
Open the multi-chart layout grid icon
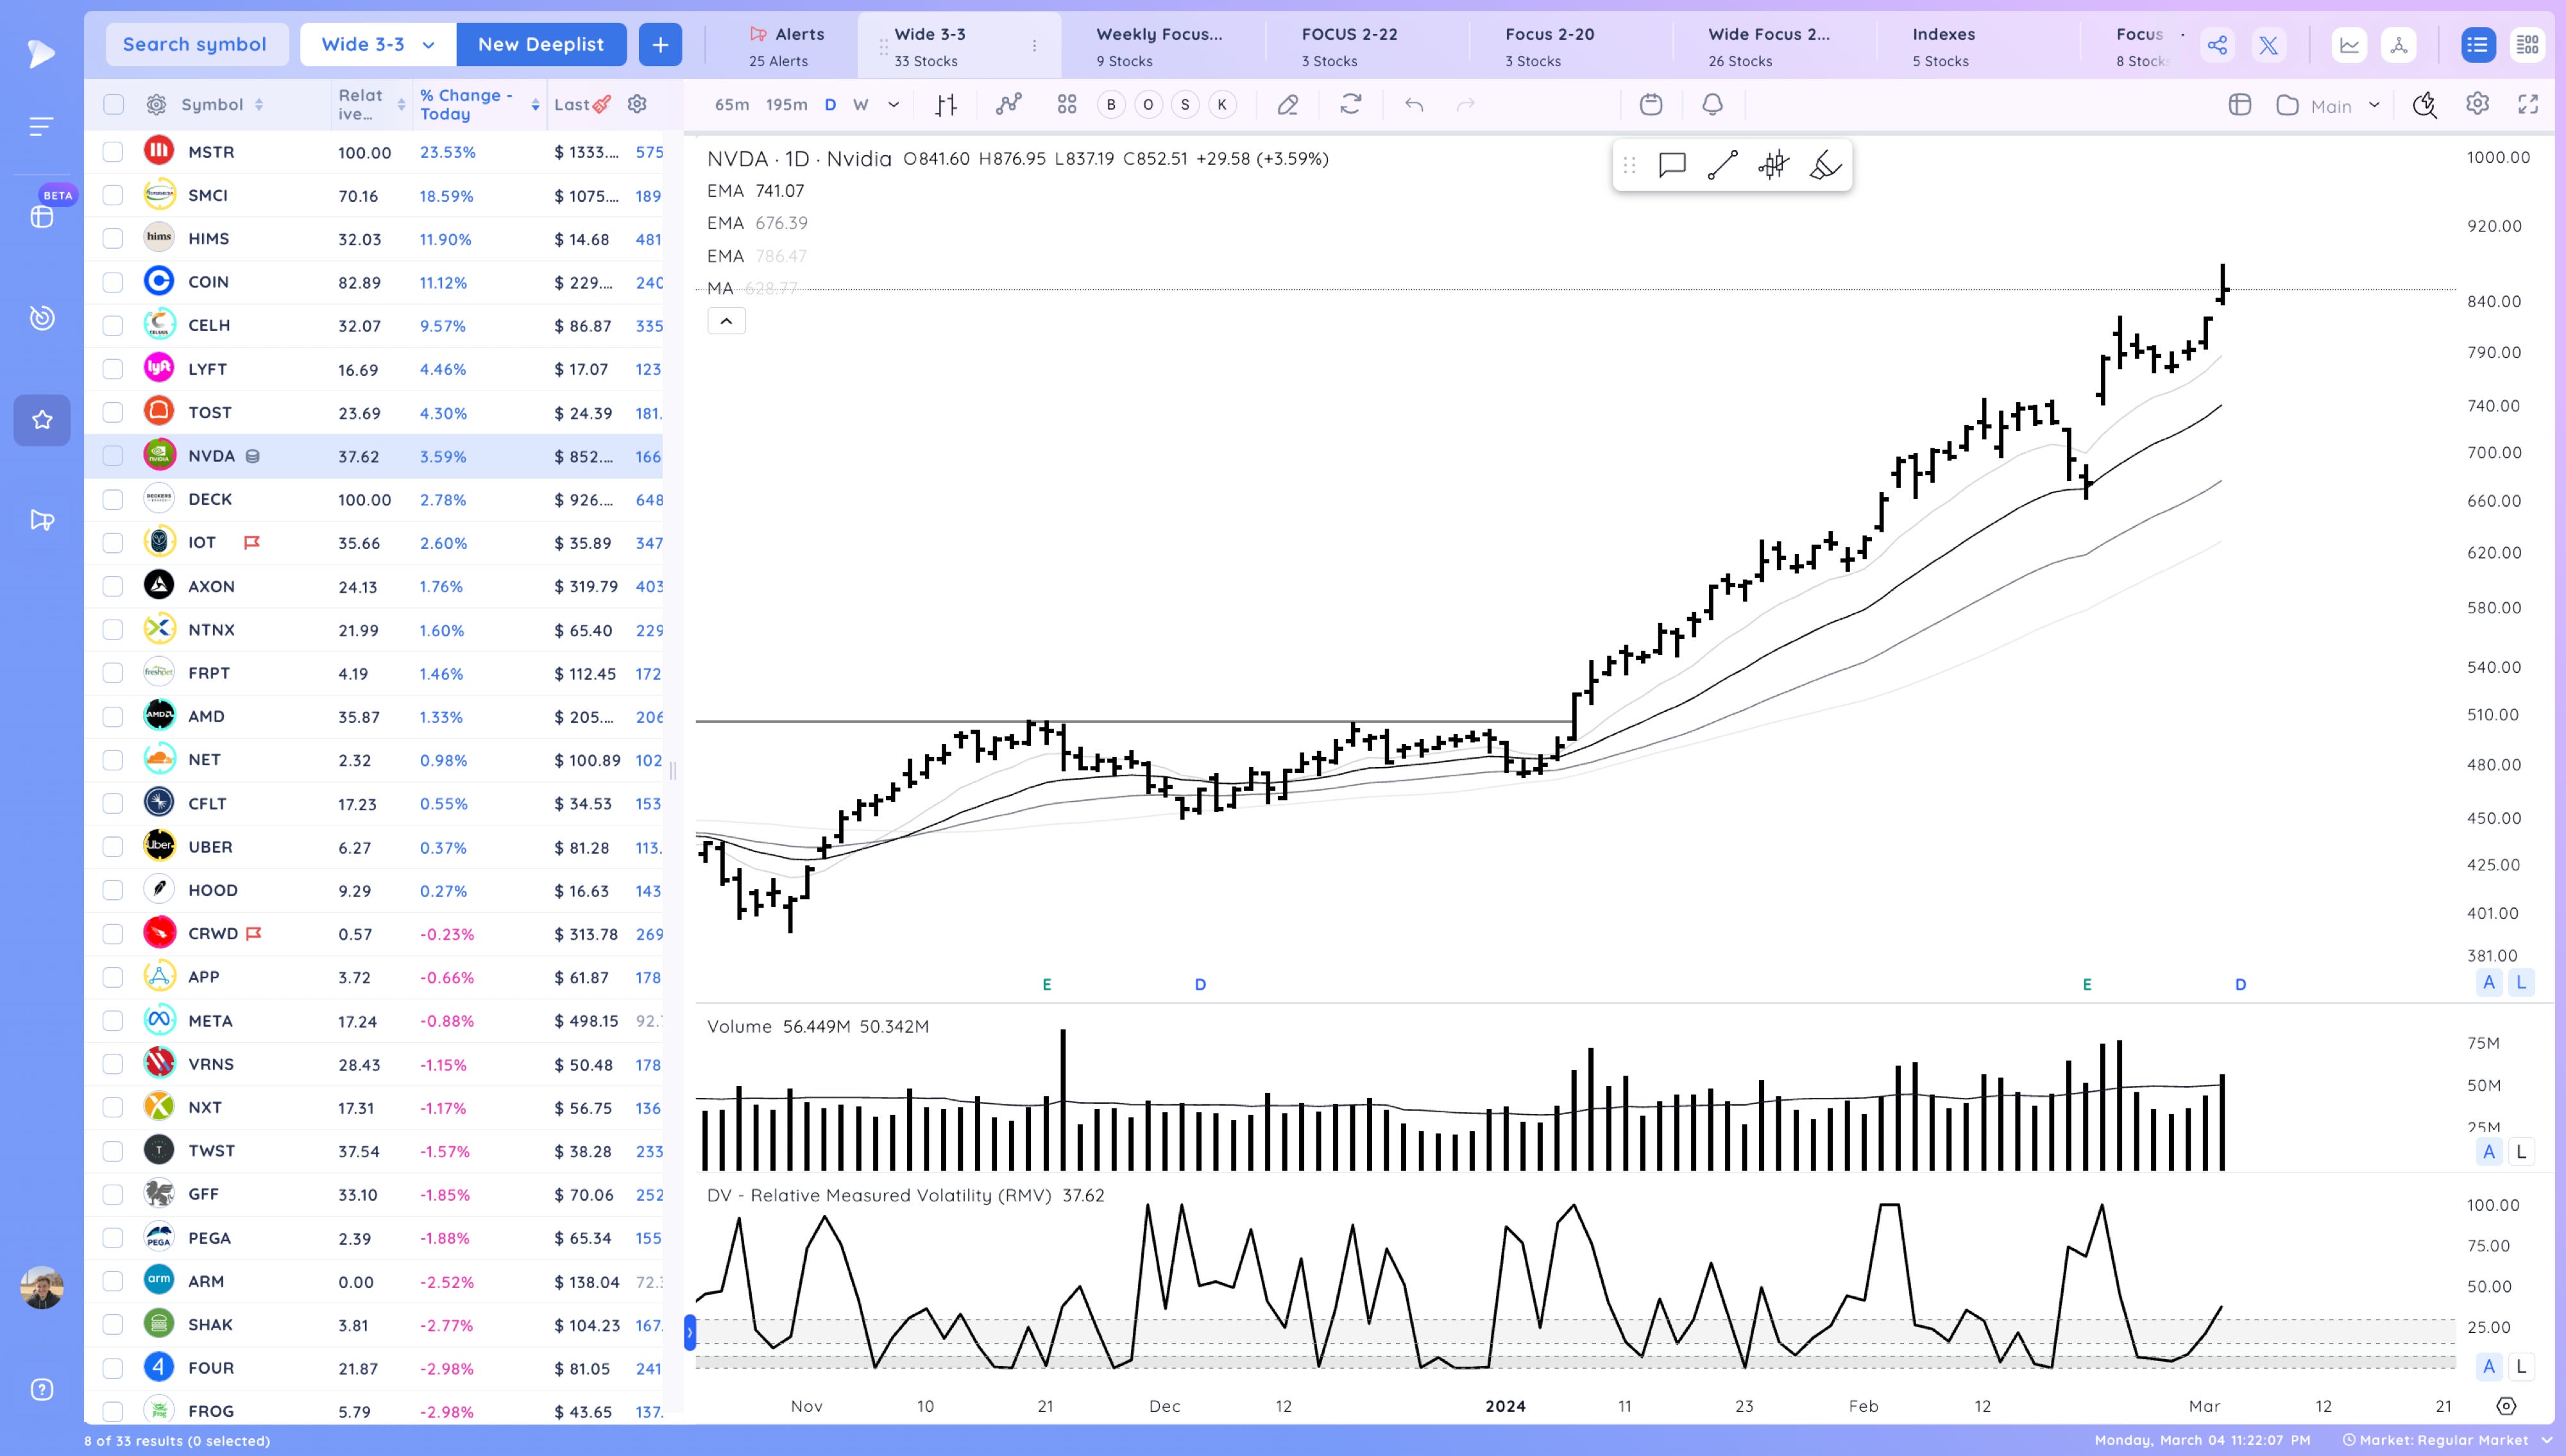pos(1067,104)
